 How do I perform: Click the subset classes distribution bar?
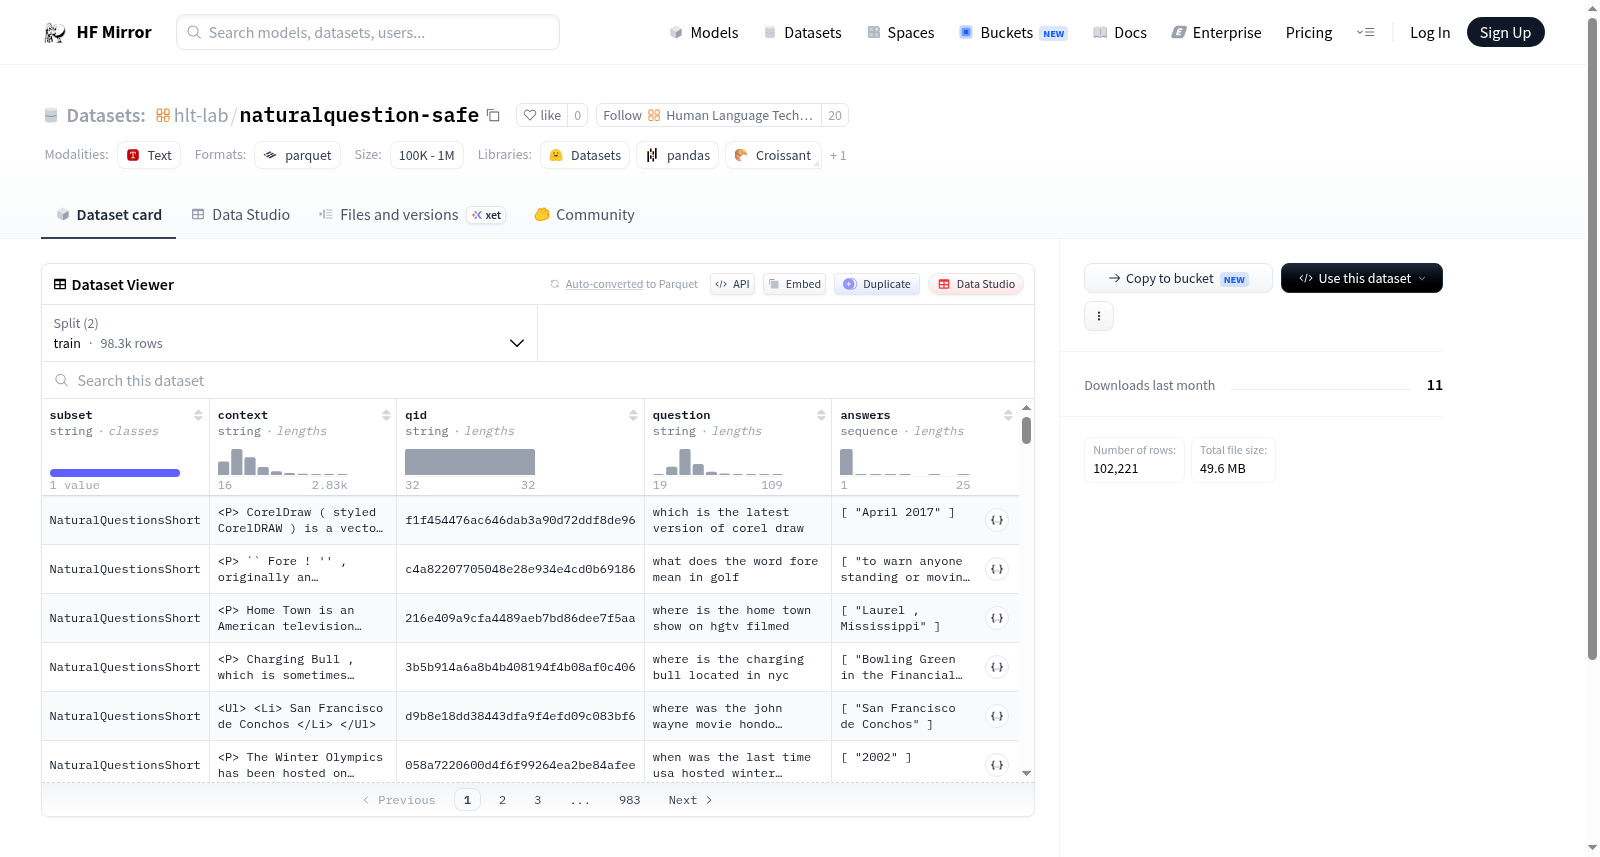click(x=115, y=473)
